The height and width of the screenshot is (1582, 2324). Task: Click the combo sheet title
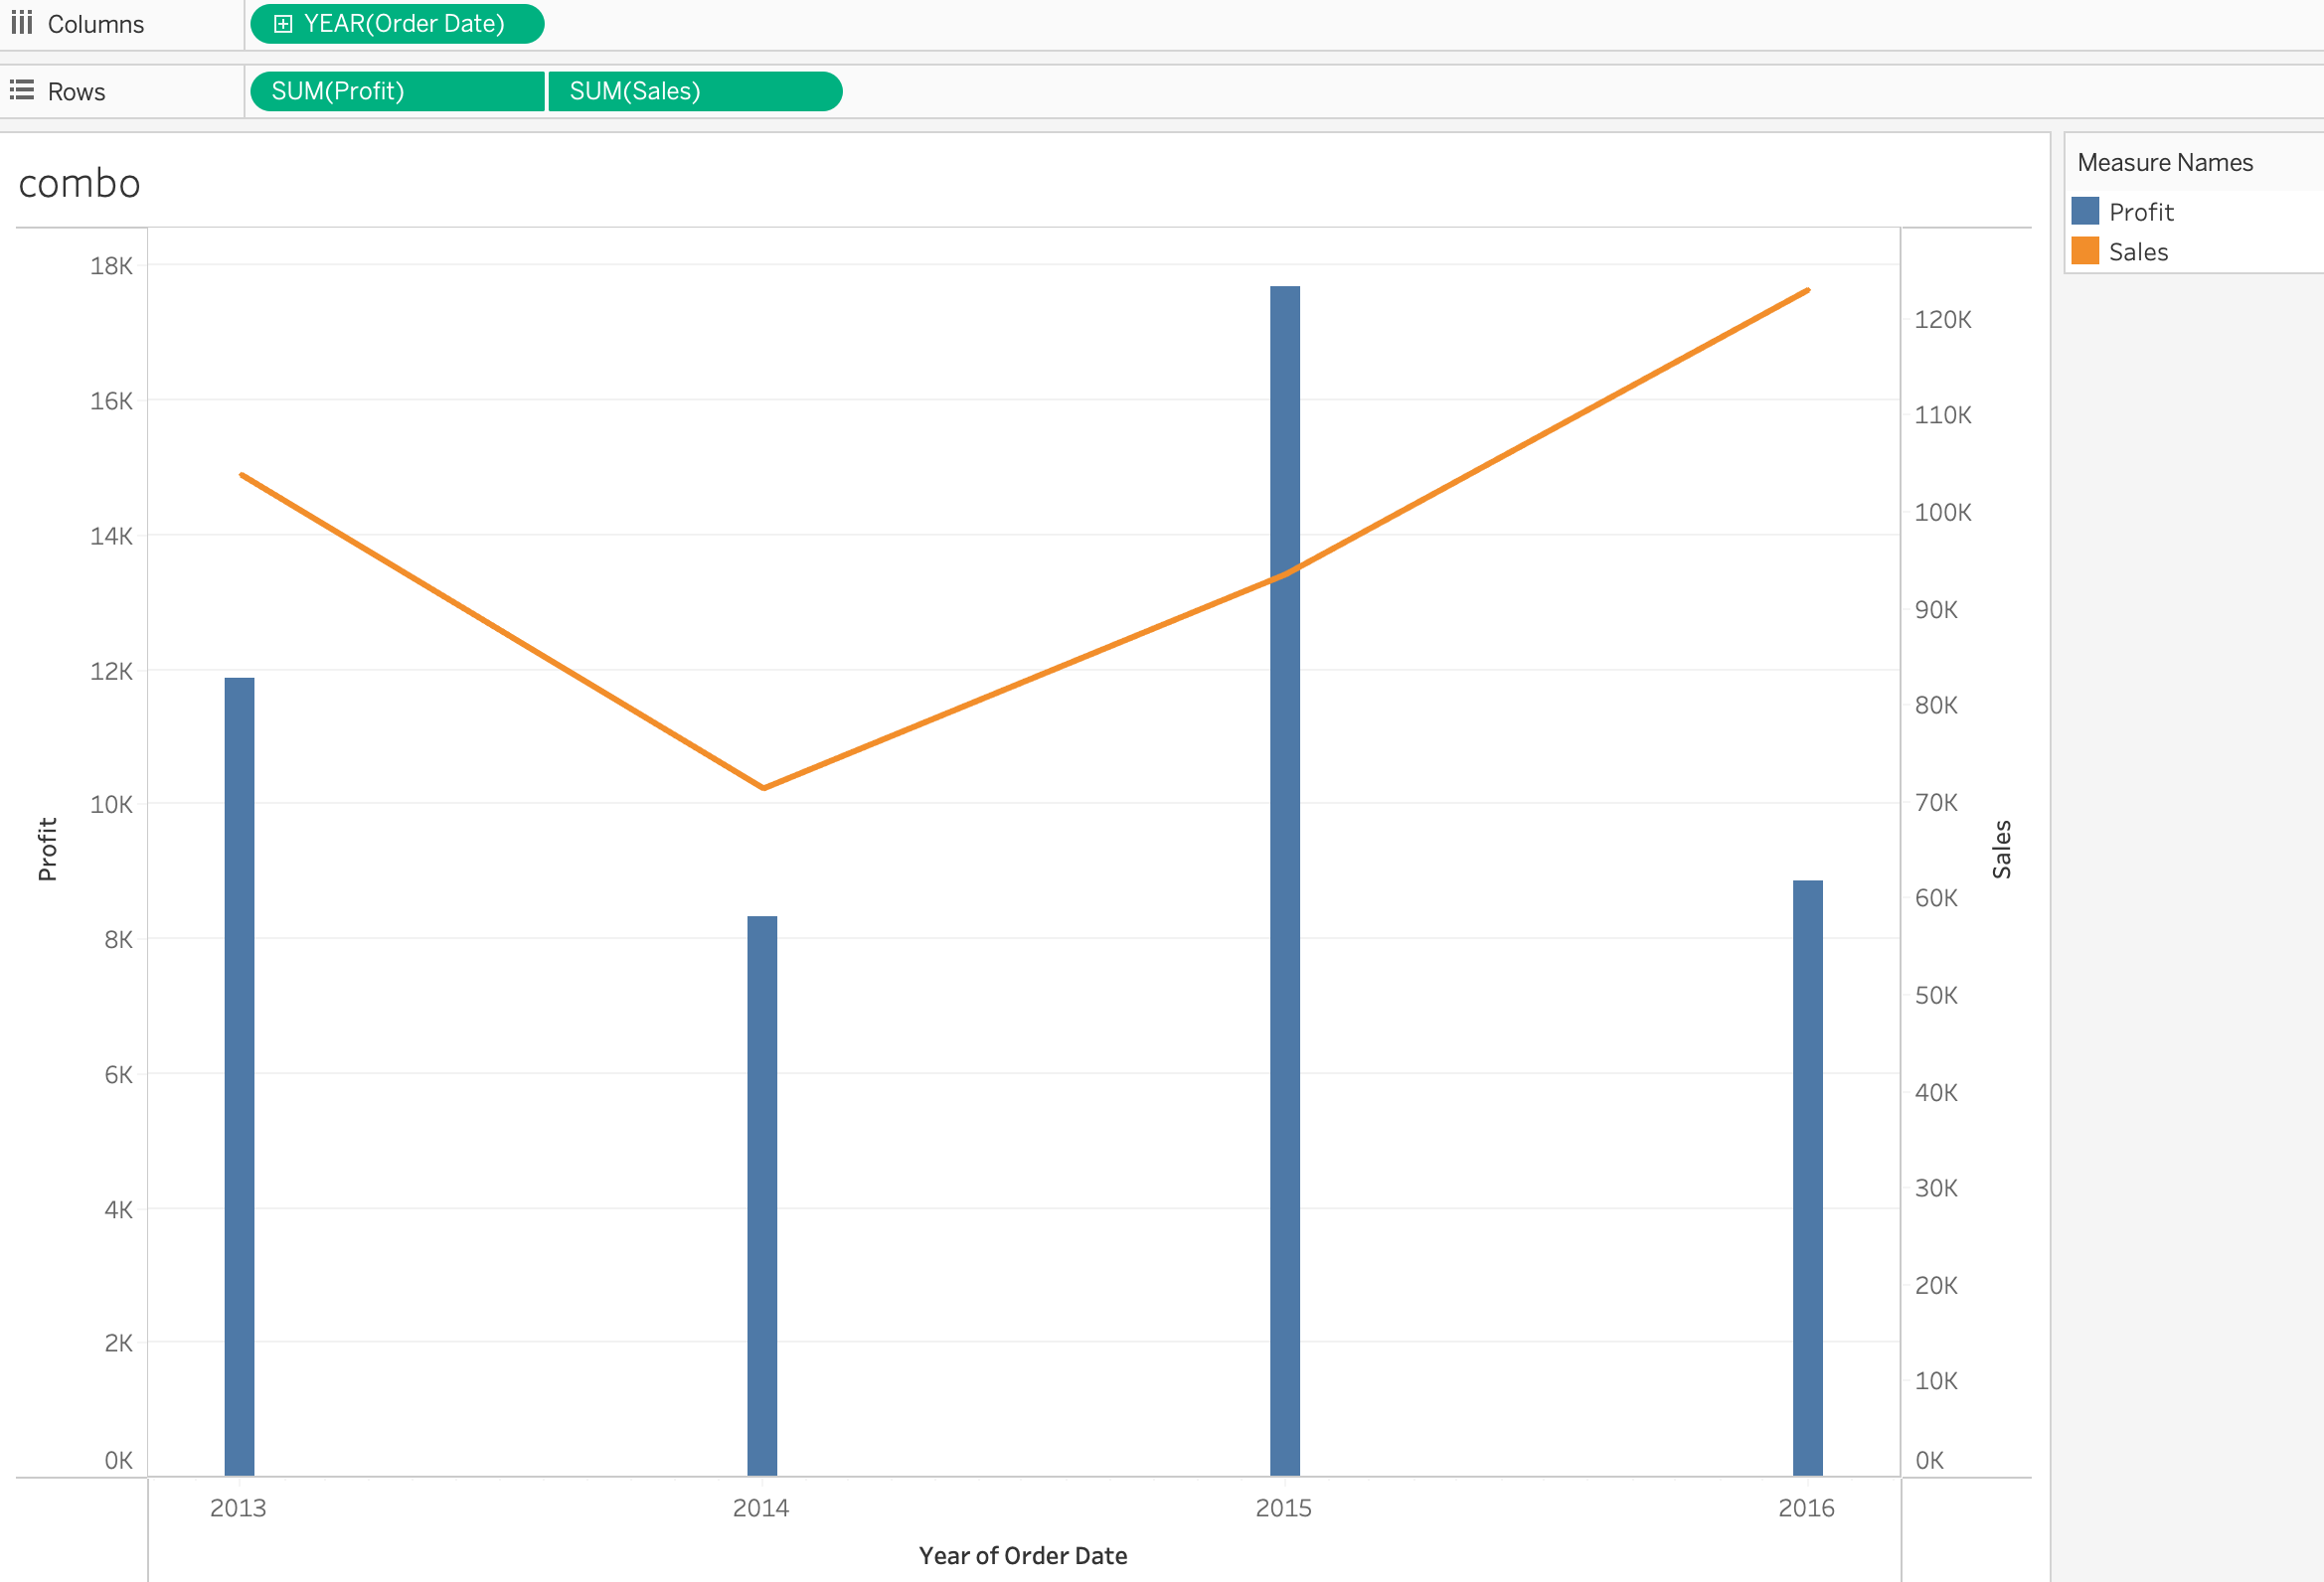click(79, 184)
